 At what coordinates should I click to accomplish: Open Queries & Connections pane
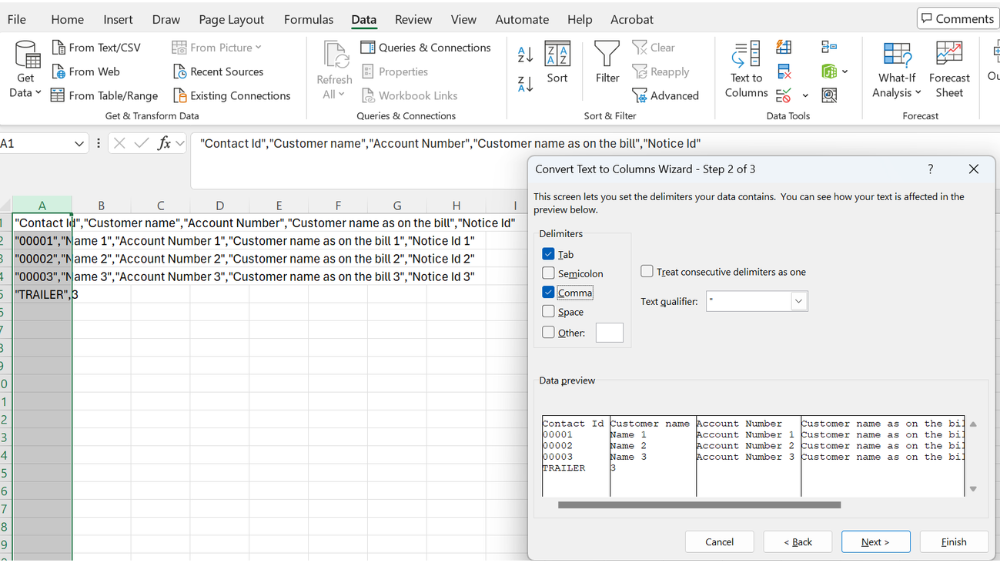coord(426,48)
